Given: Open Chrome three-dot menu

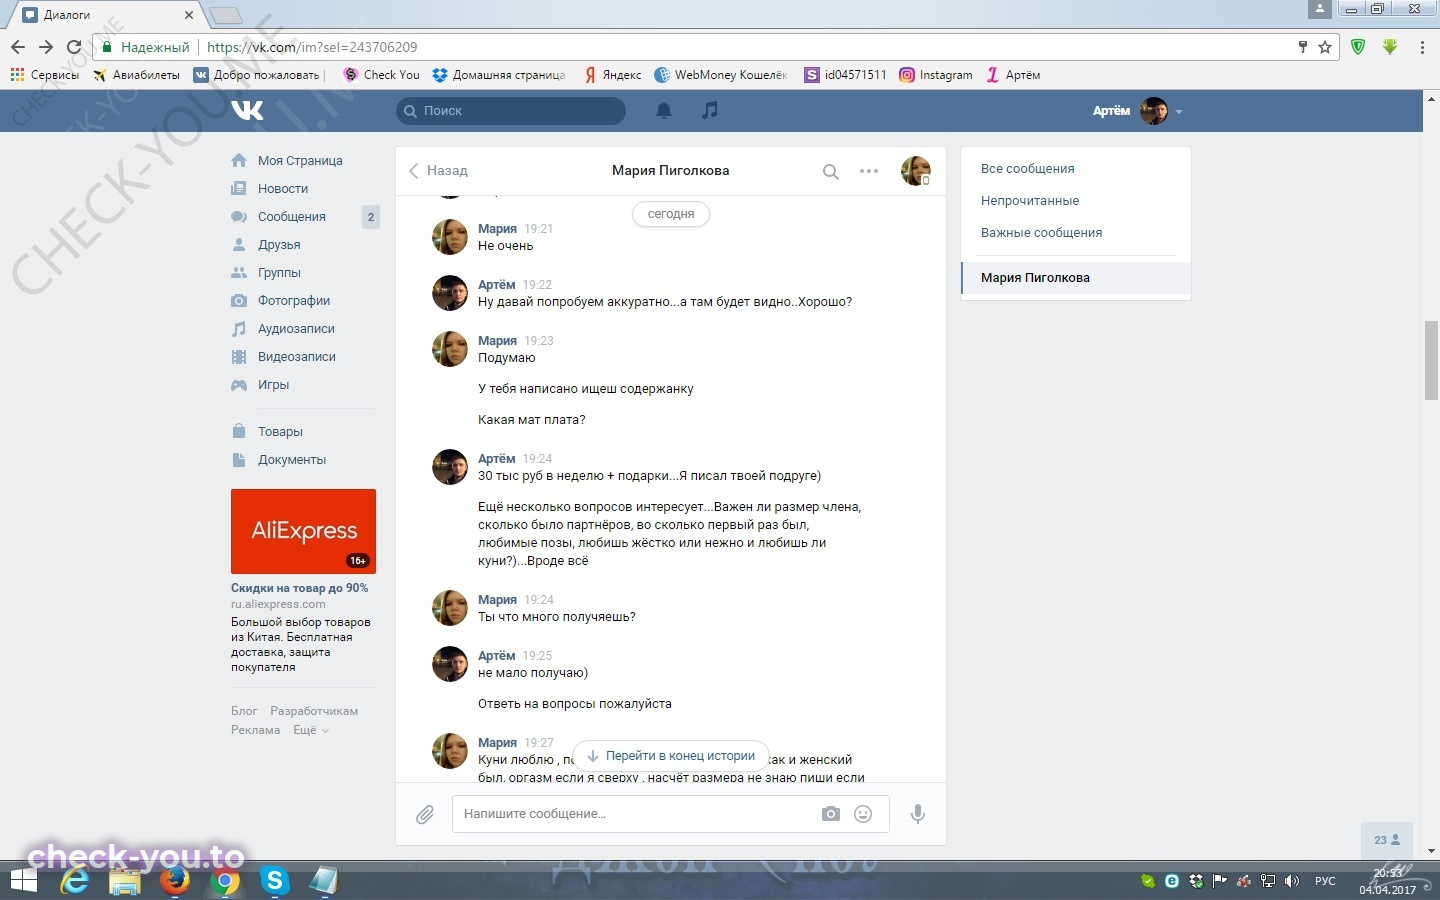Looking at the screenshot, I should [1422, 47].
